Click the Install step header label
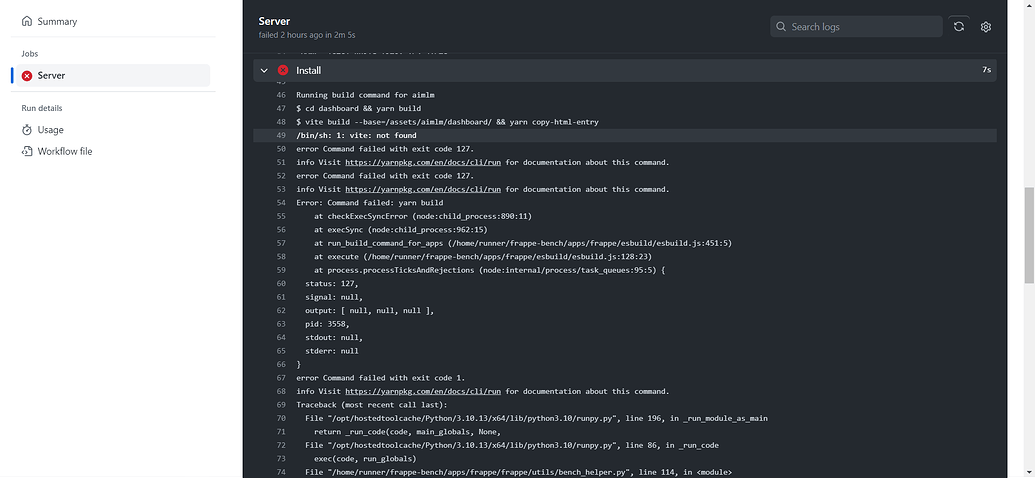The image size is (1035, 478). coord(308,71)
